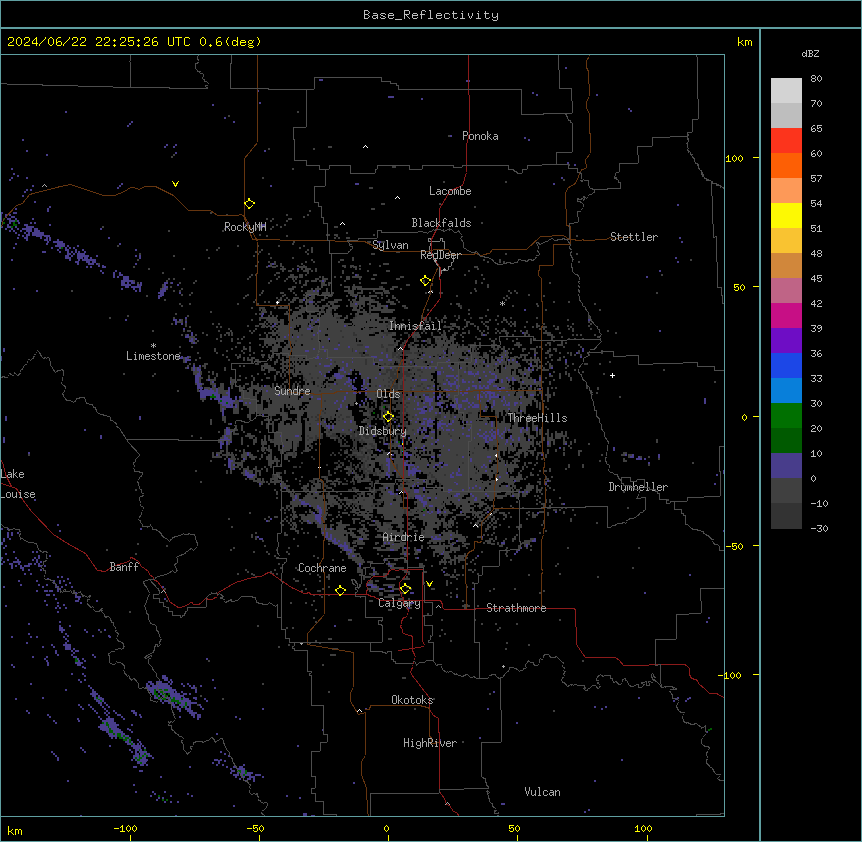Click the Calgary city label
The image size is (862, 842).
(399, 603)
